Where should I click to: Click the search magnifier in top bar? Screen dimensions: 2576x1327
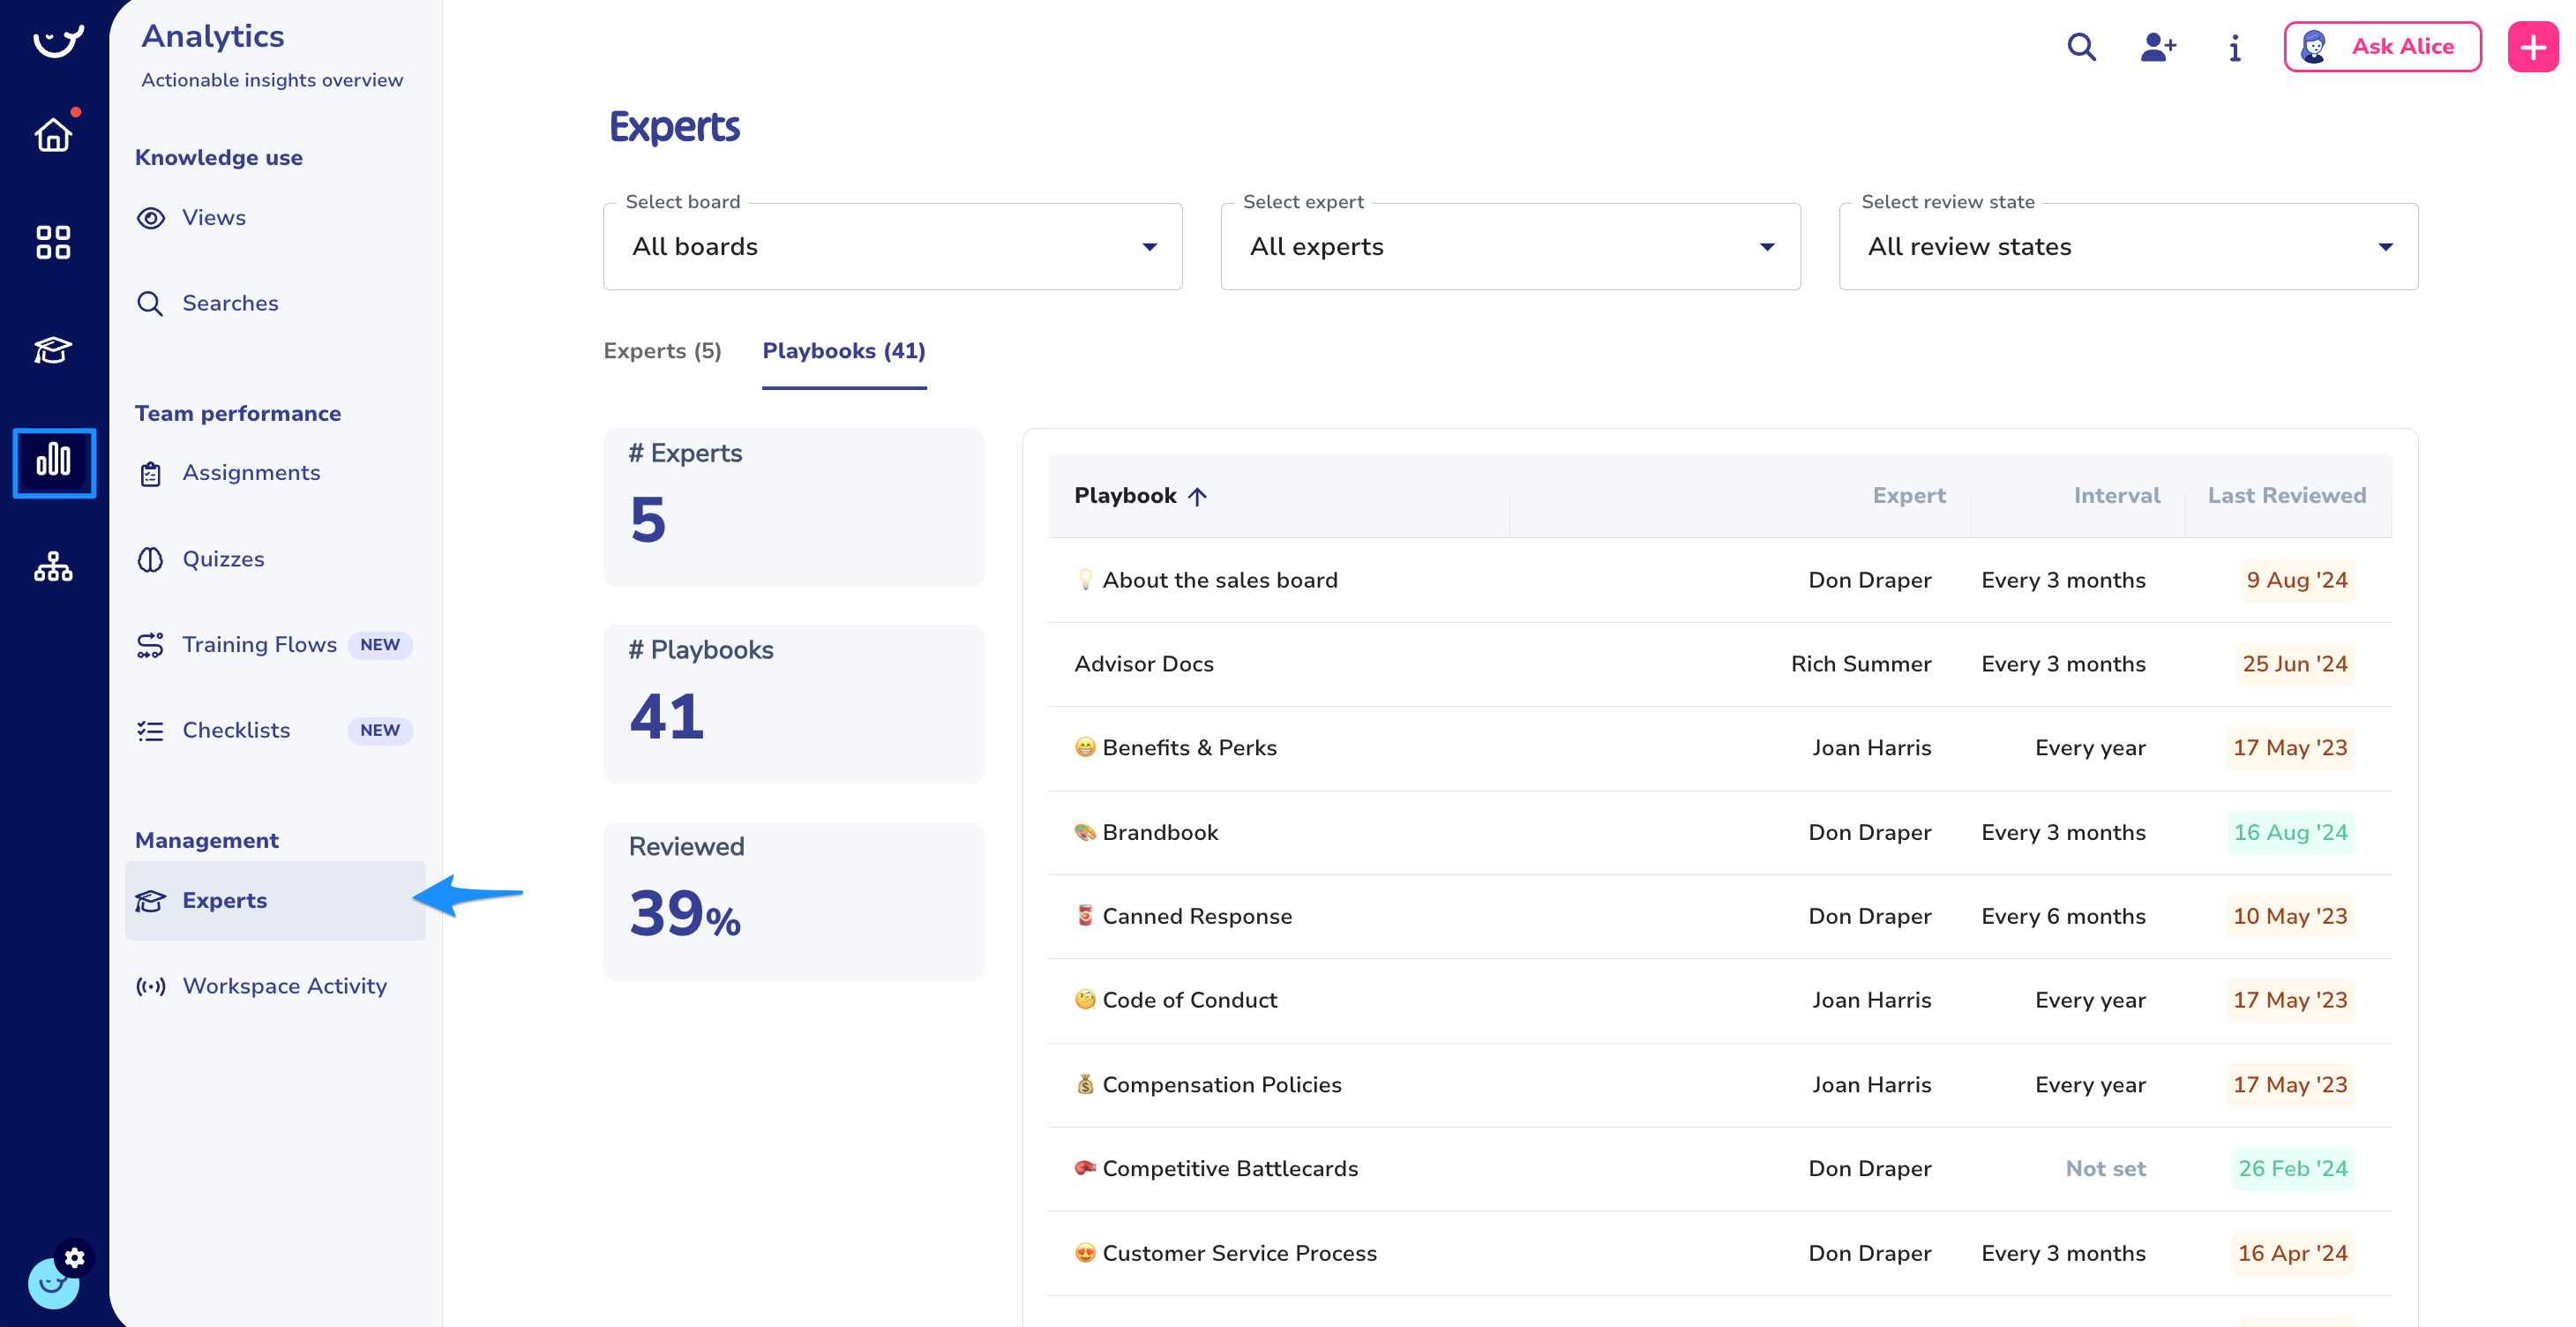click(2081, 47)
